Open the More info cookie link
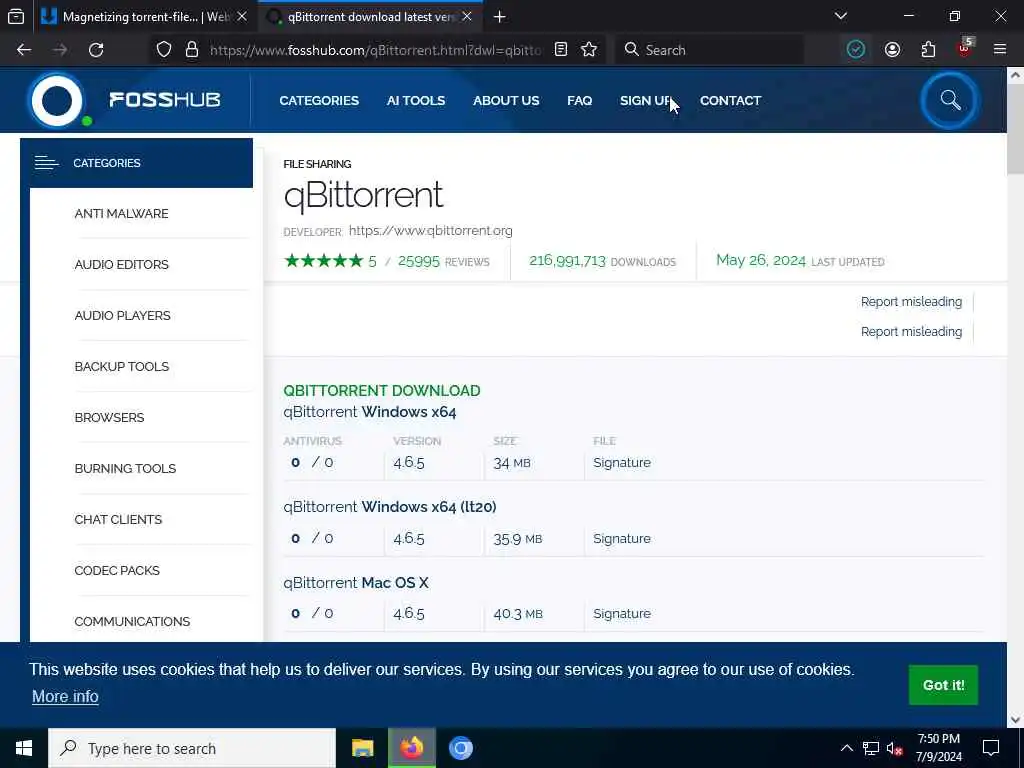Viewport: 1024px width, 768px height. point(65,697)
